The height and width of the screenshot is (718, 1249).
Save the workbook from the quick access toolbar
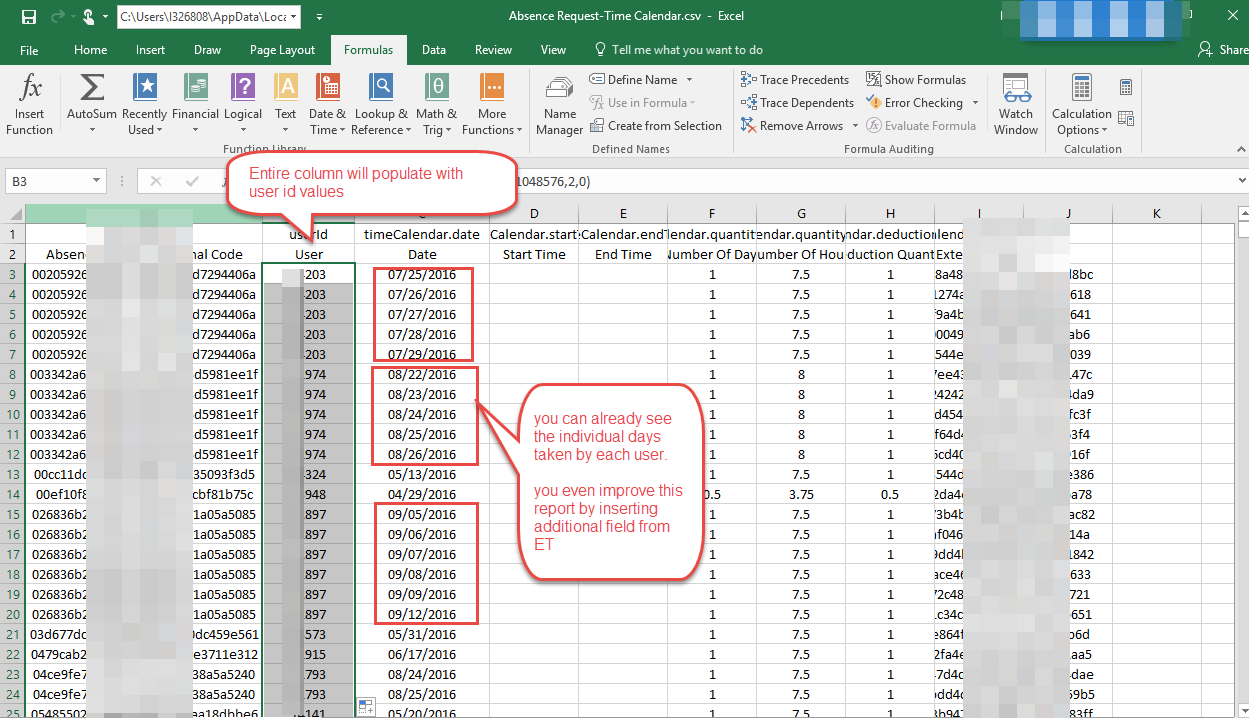click(x=29, y=17)
